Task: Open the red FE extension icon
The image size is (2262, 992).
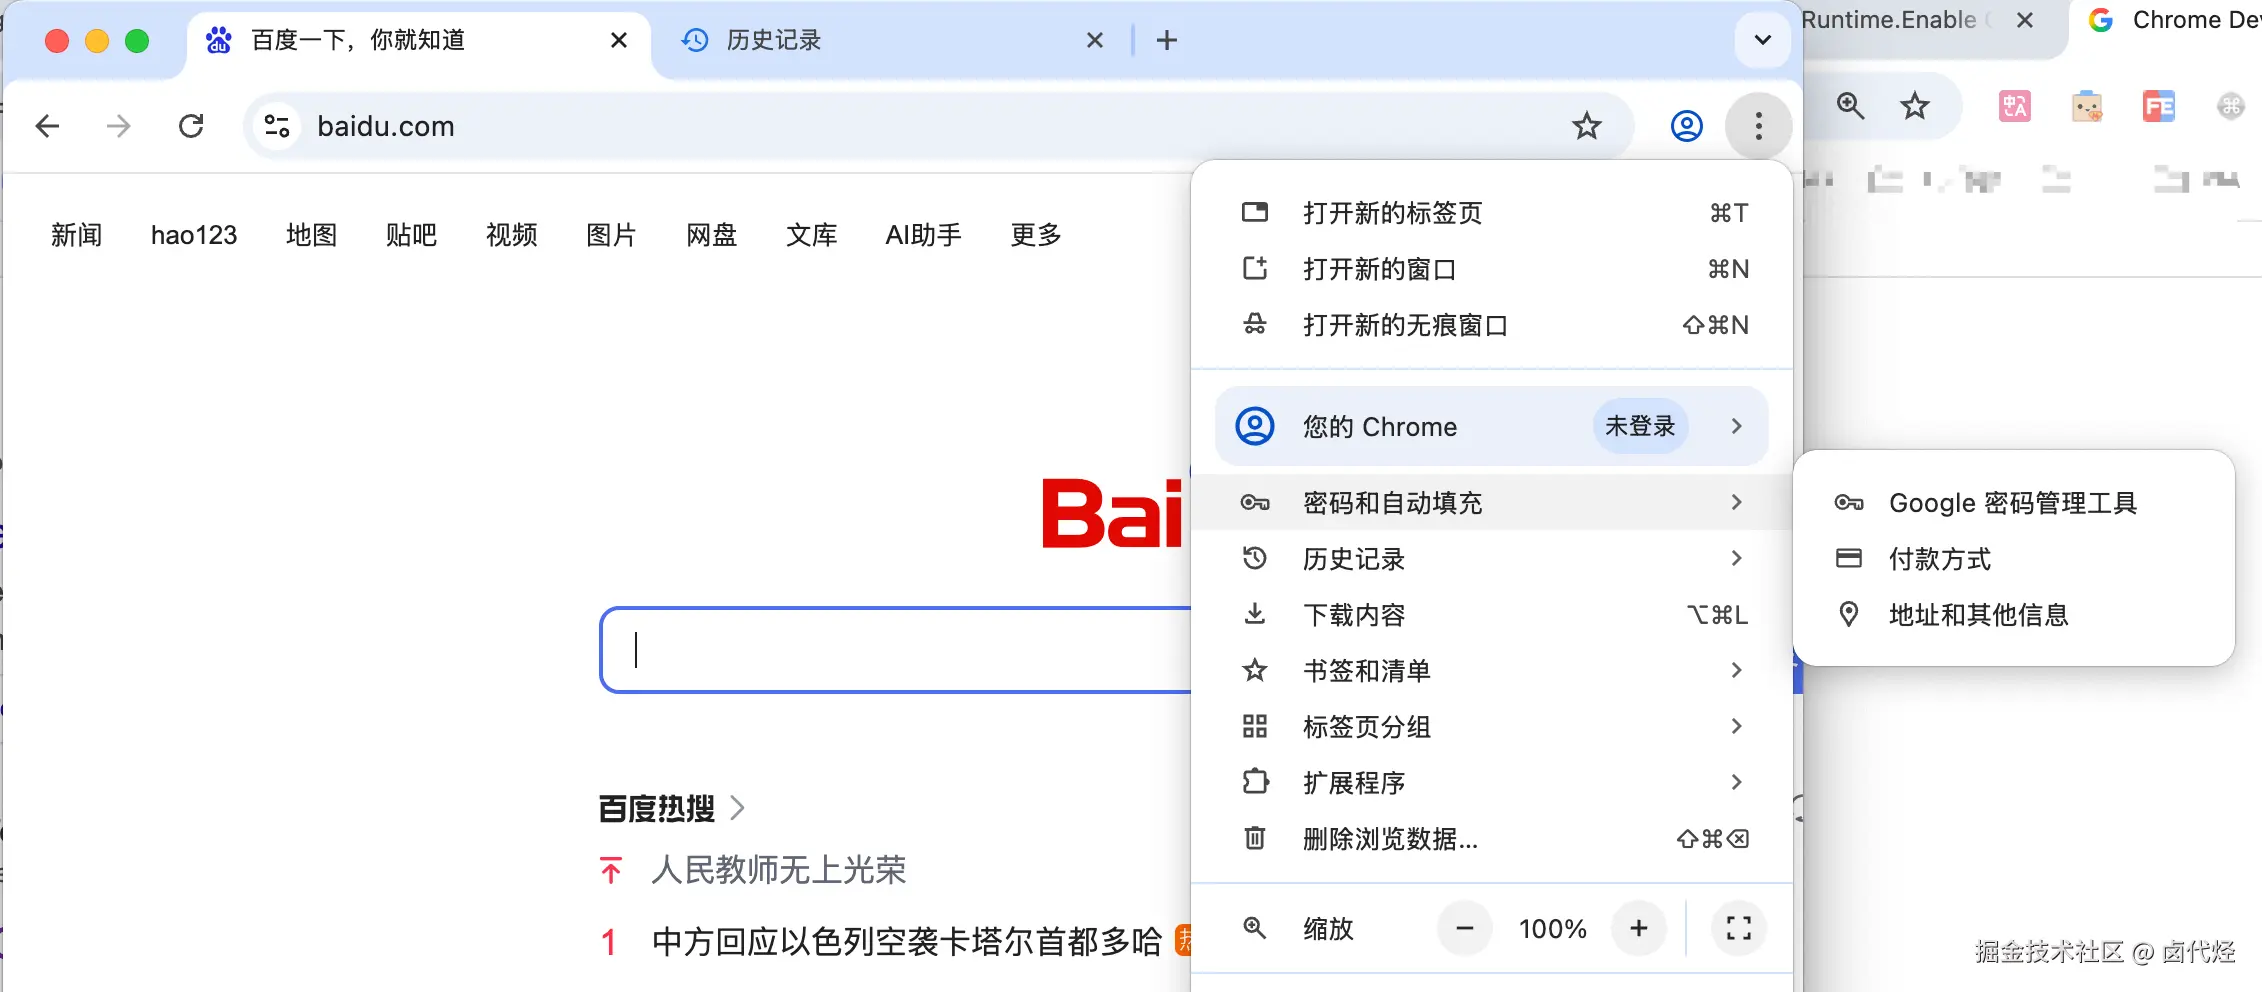Action: pos(2159,105)
